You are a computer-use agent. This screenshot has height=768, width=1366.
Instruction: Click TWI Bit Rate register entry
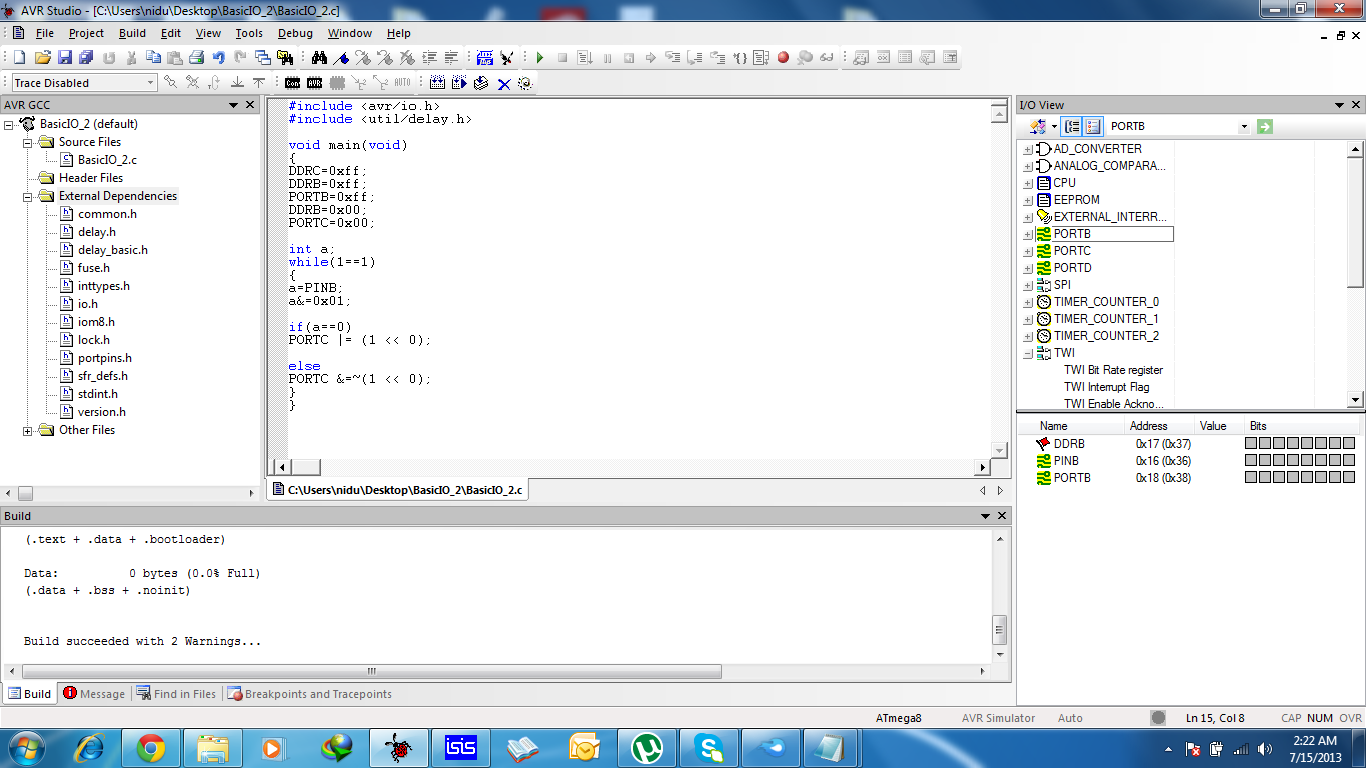coord(1113,370)
